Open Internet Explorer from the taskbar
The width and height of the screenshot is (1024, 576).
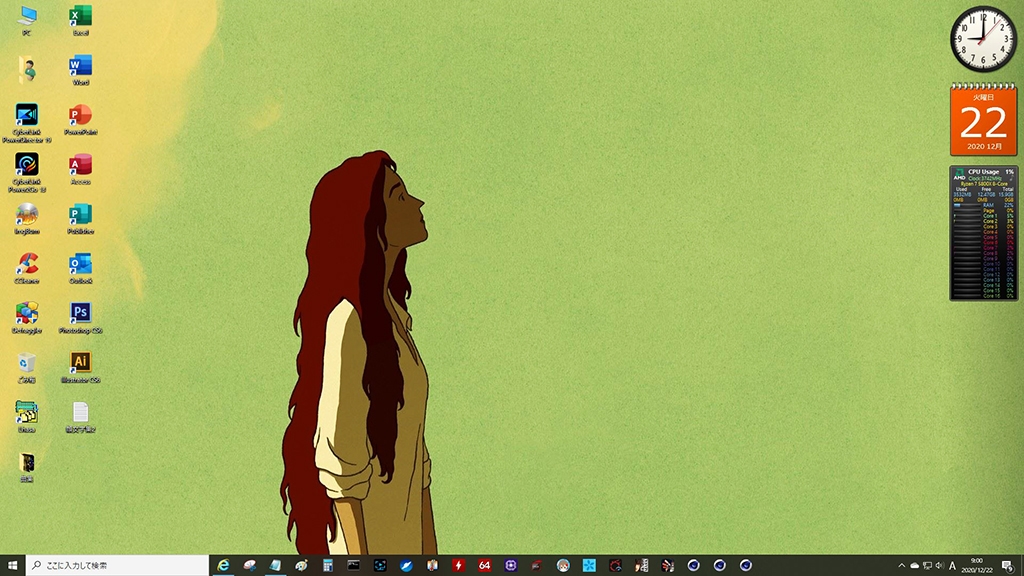224,566
